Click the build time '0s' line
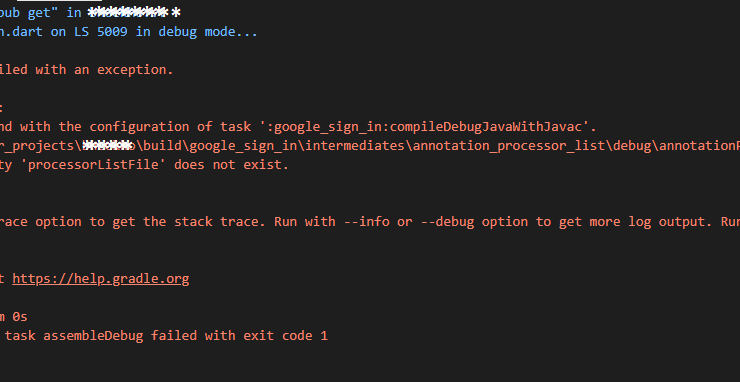Image resolution: width=740 pixels, height=382 pixels. (14, 317)
